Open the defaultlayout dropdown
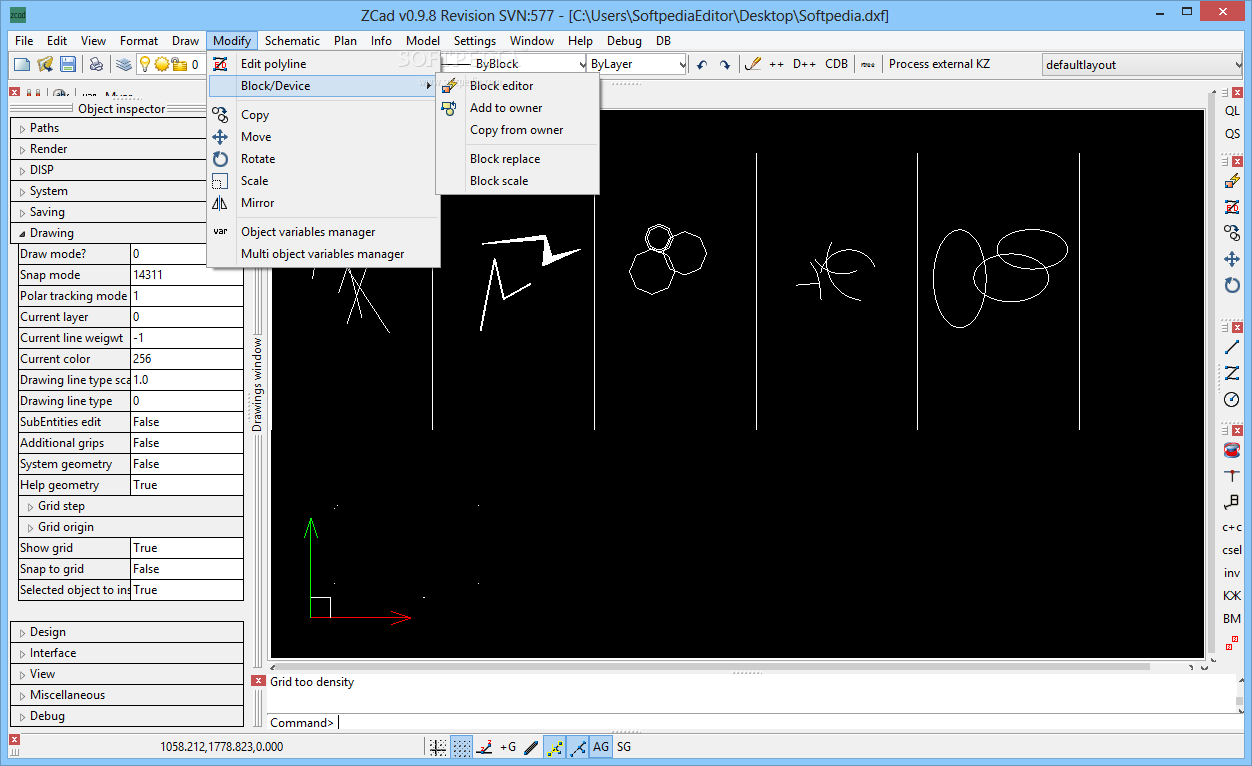The width and height of the screenshot is (1252, 766). (x=1143, y=65)
